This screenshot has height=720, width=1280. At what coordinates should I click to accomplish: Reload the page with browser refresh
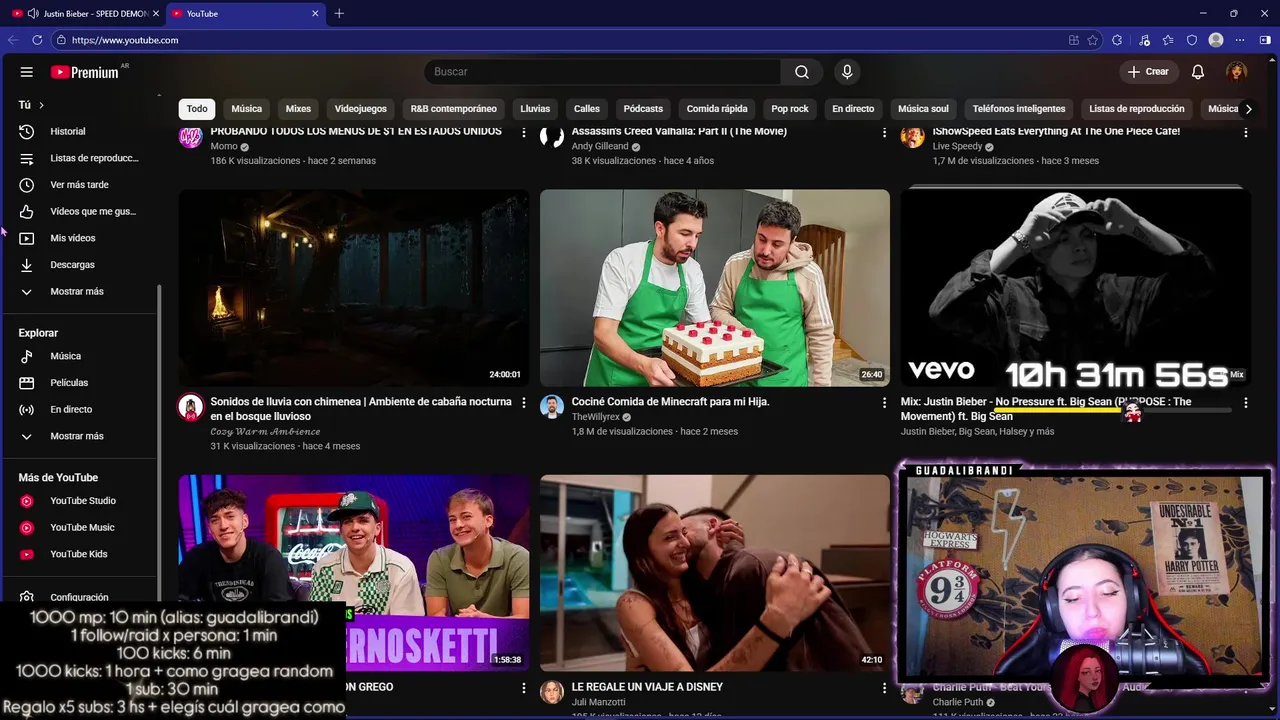(37, 40)
